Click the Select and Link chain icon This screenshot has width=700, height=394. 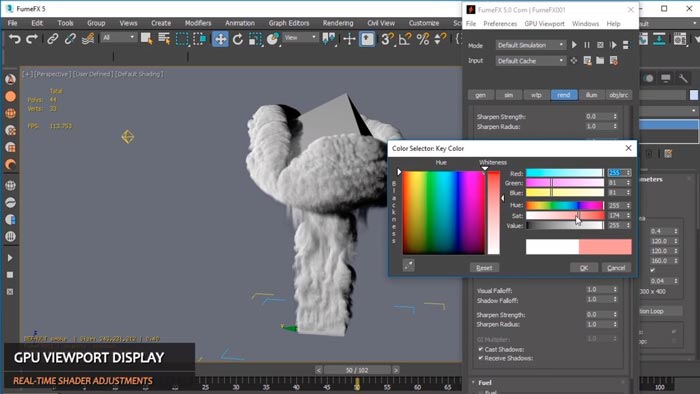coord(53,39)
